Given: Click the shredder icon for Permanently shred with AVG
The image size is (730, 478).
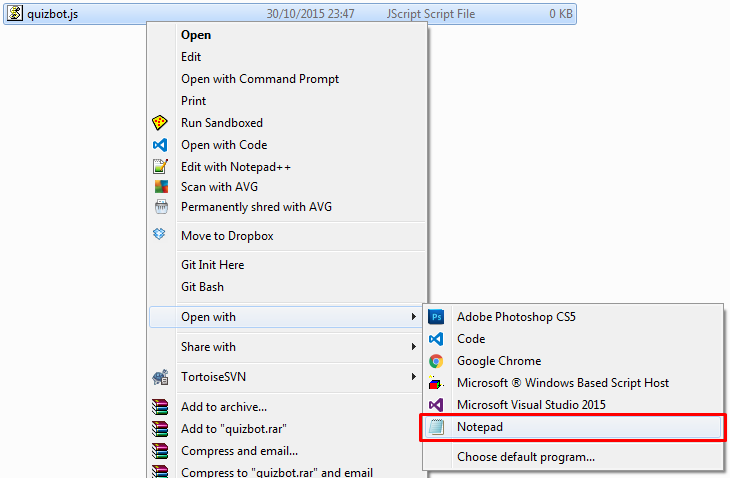Looking at the screenshot, I should pyautogui.click(x=161, y=207).
